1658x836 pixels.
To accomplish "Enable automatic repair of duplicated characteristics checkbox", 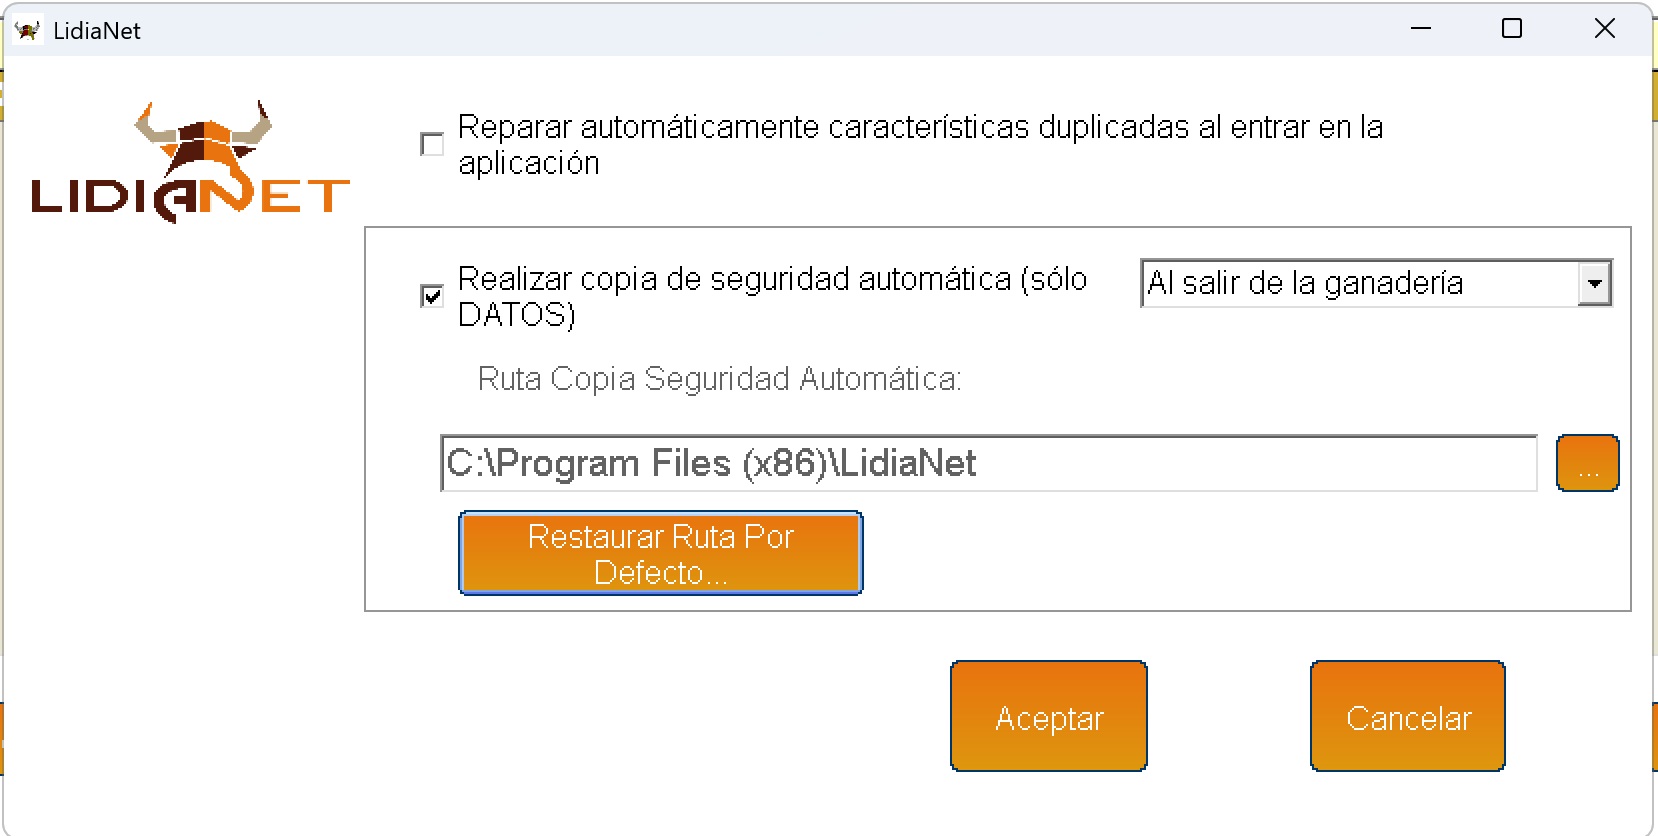I will pyautogui.click(x=432, y=145).
